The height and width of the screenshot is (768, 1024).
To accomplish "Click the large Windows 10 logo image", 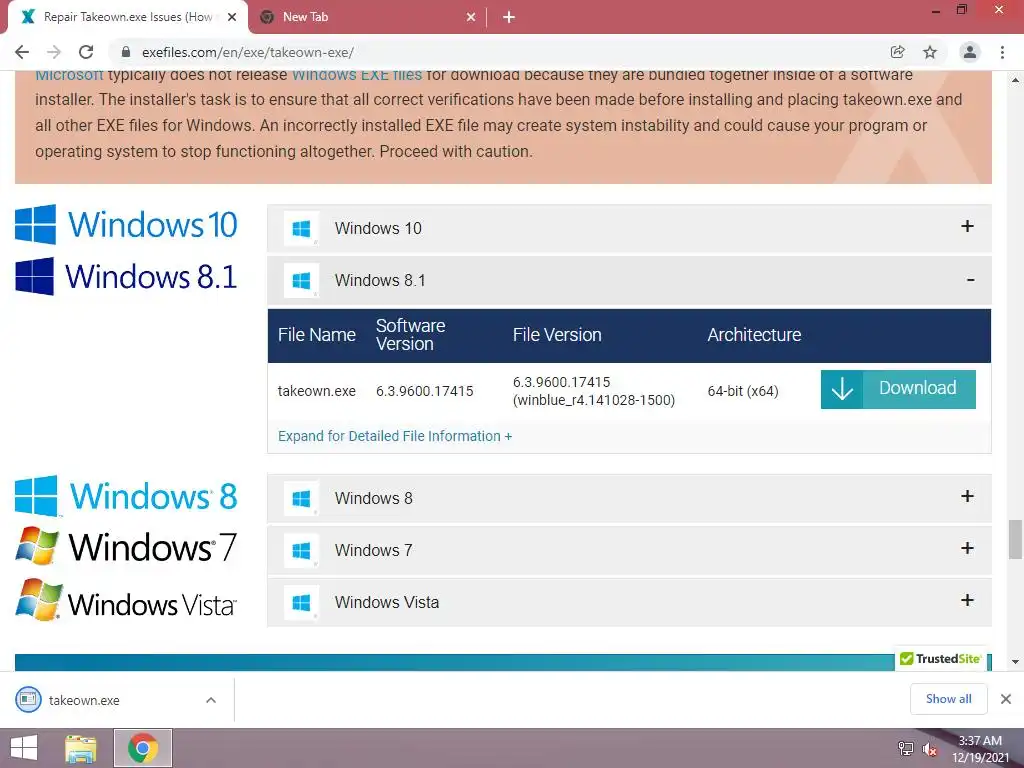I will [126, 225].
